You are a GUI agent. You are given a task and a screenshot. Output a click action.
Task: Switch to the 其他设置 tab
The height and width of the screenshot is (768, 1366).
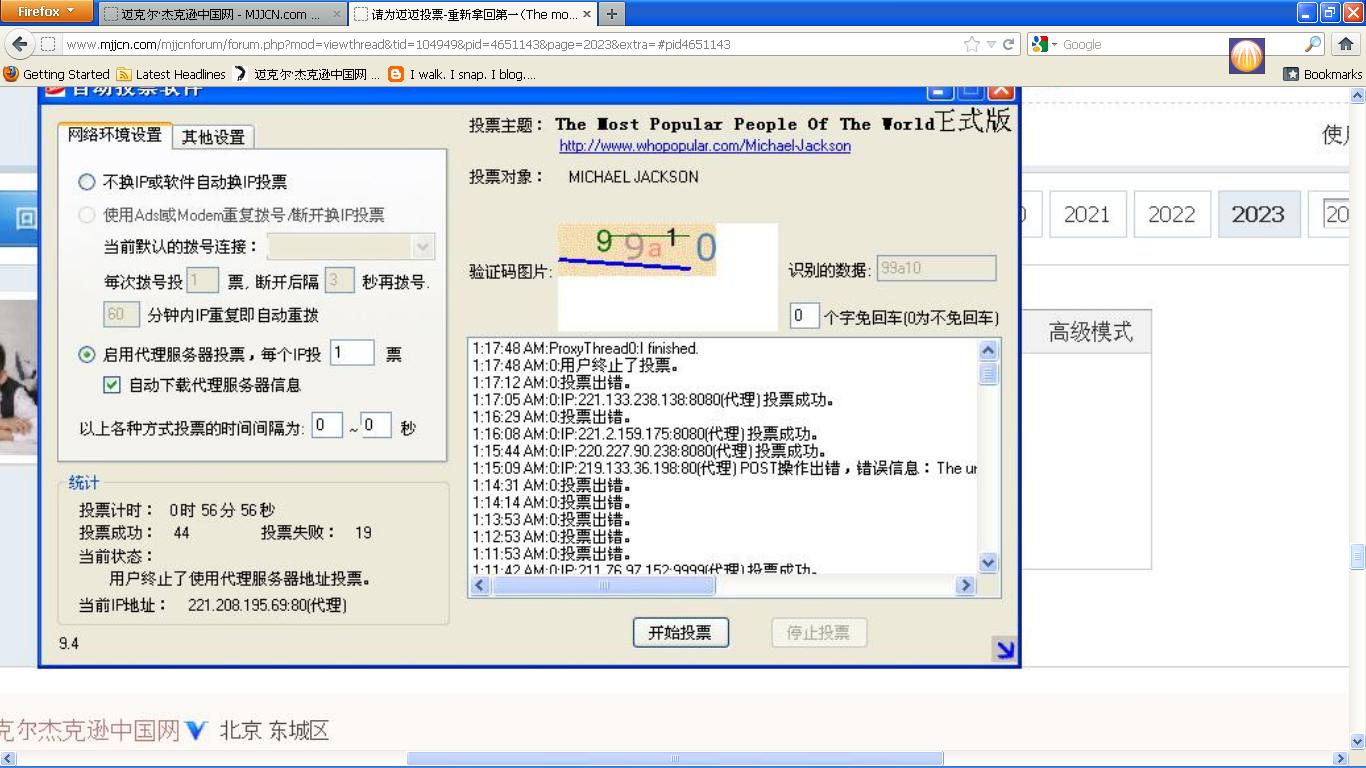(212, 137)
